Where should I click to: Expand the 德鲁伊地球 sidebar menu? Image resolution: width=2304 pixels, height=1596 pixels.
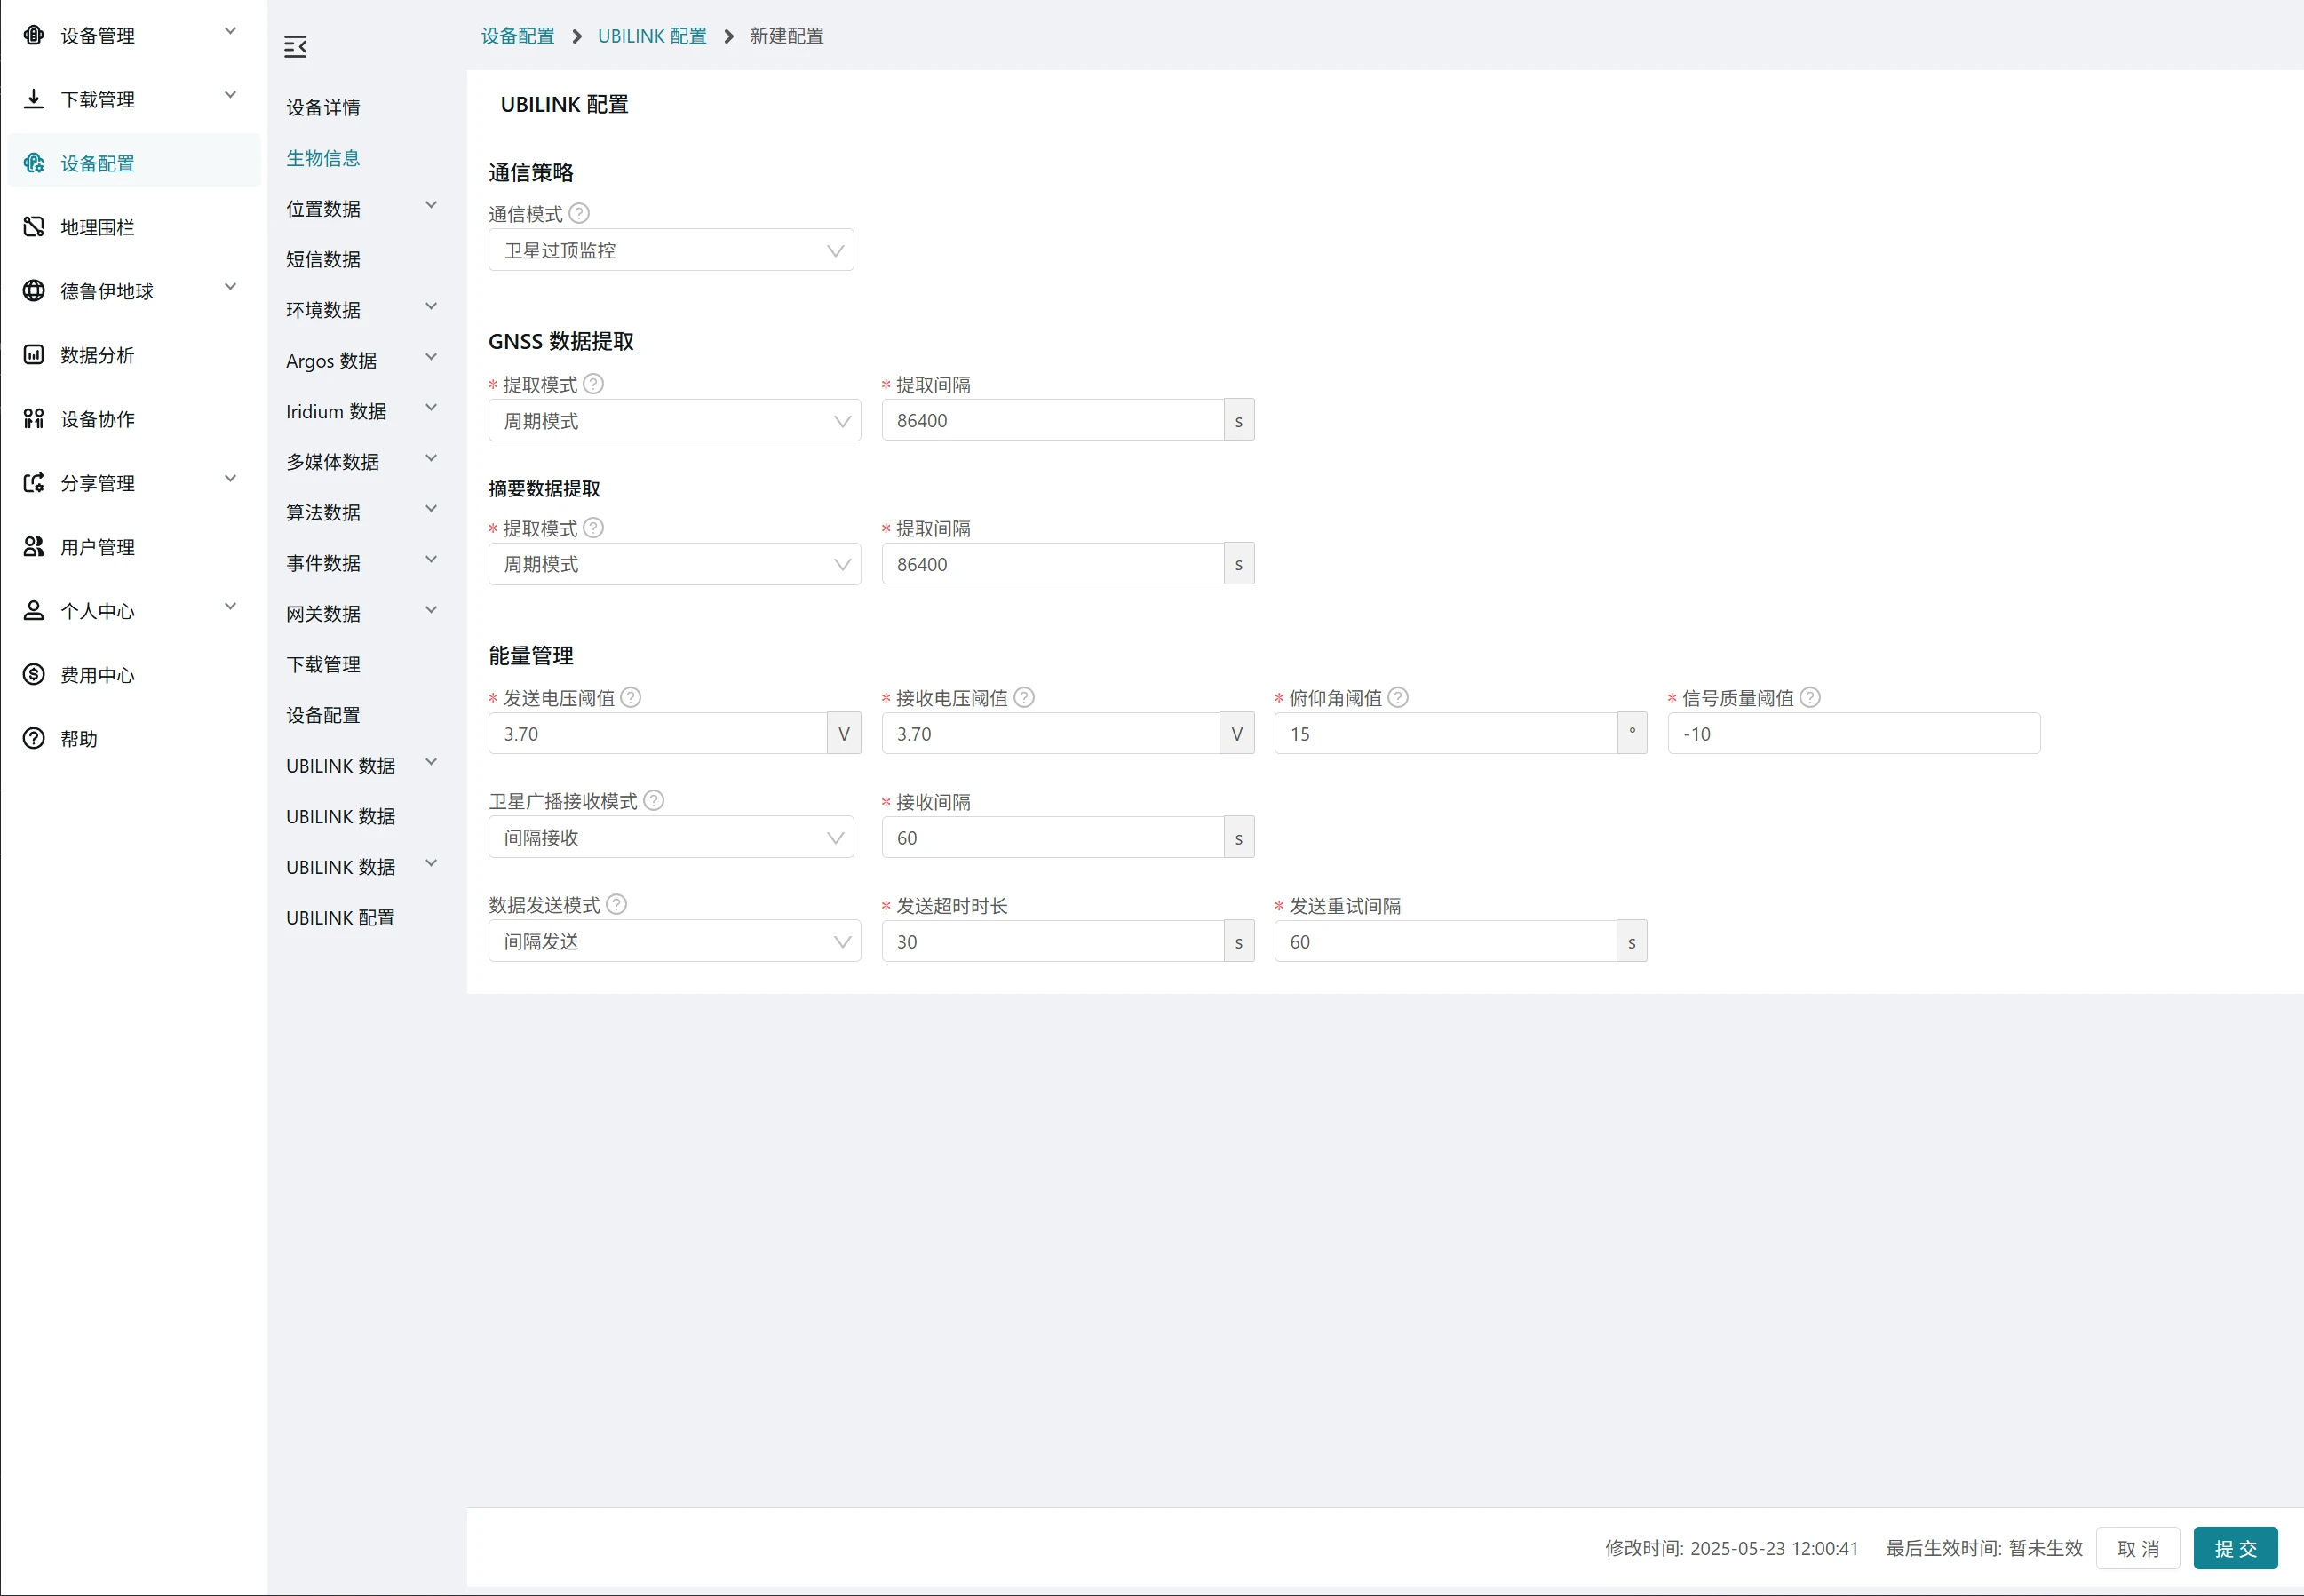point(230,288)
